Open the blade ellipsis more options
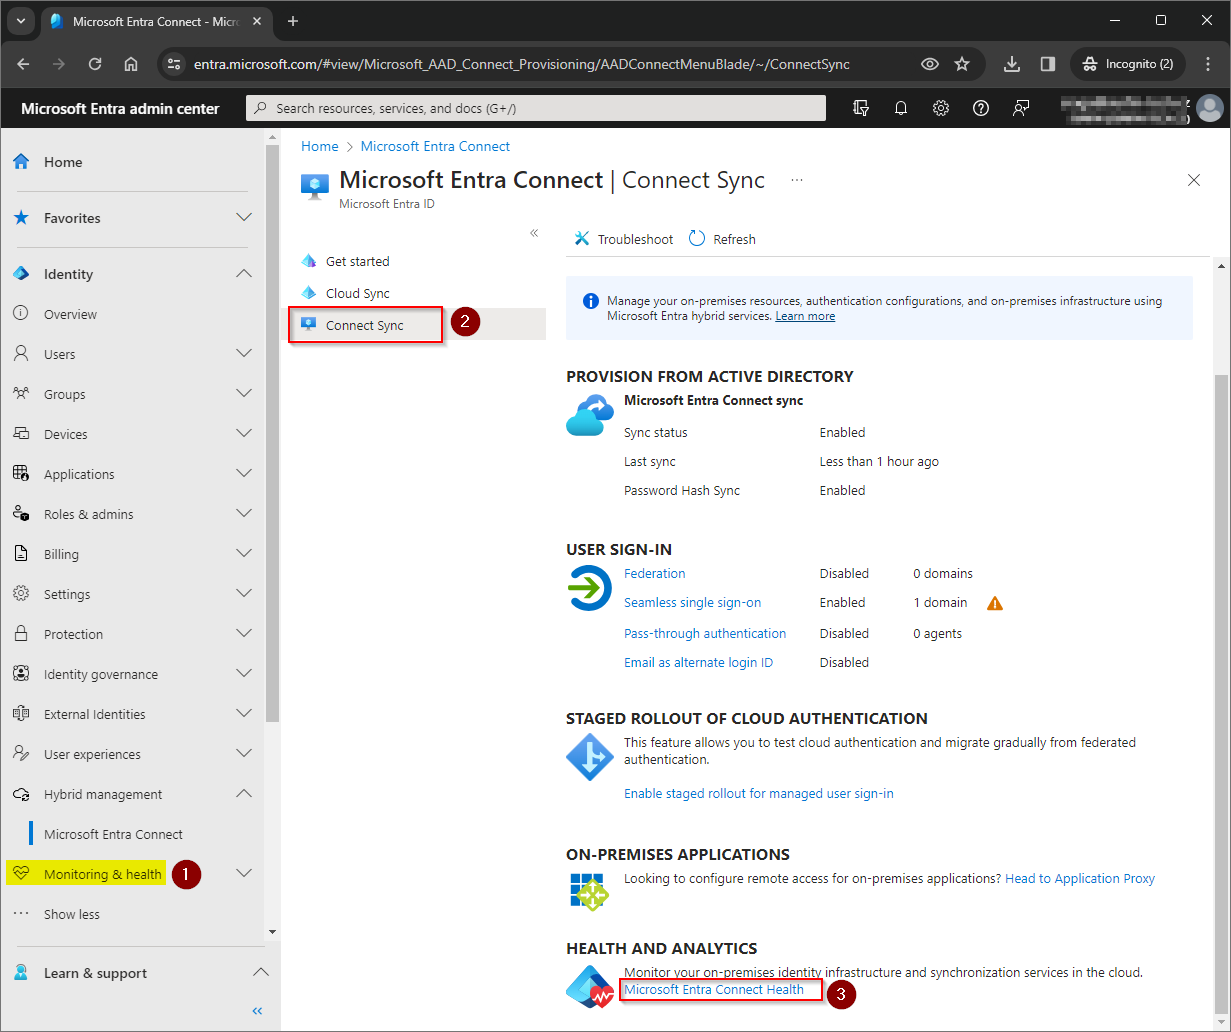Screen dimensions: 1231x1032 pos(797,180)
